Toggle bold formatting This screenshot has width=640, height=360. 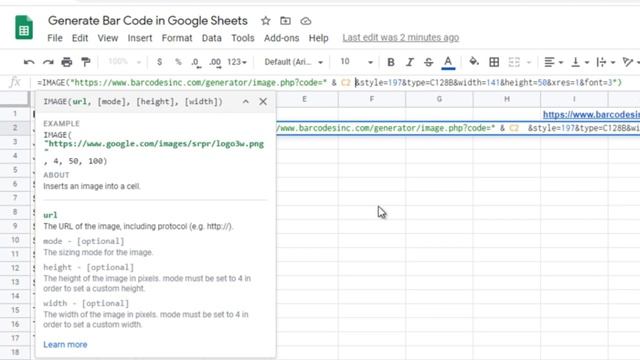(391, 62)
